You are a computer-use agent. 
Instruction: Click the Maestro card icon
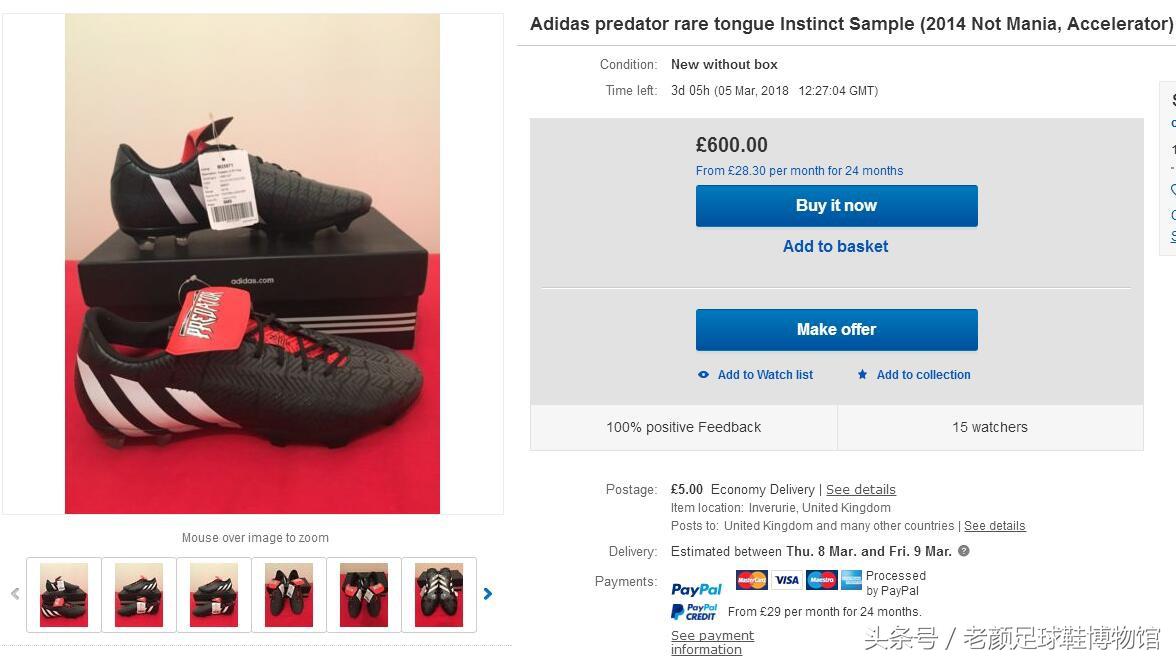(821, 580)
